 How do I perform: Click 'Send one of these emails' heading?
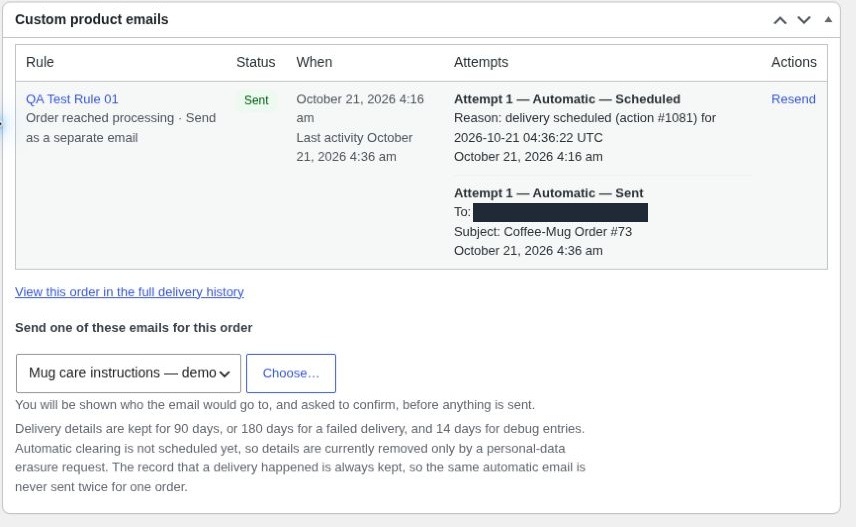click(x=134, y=328)
